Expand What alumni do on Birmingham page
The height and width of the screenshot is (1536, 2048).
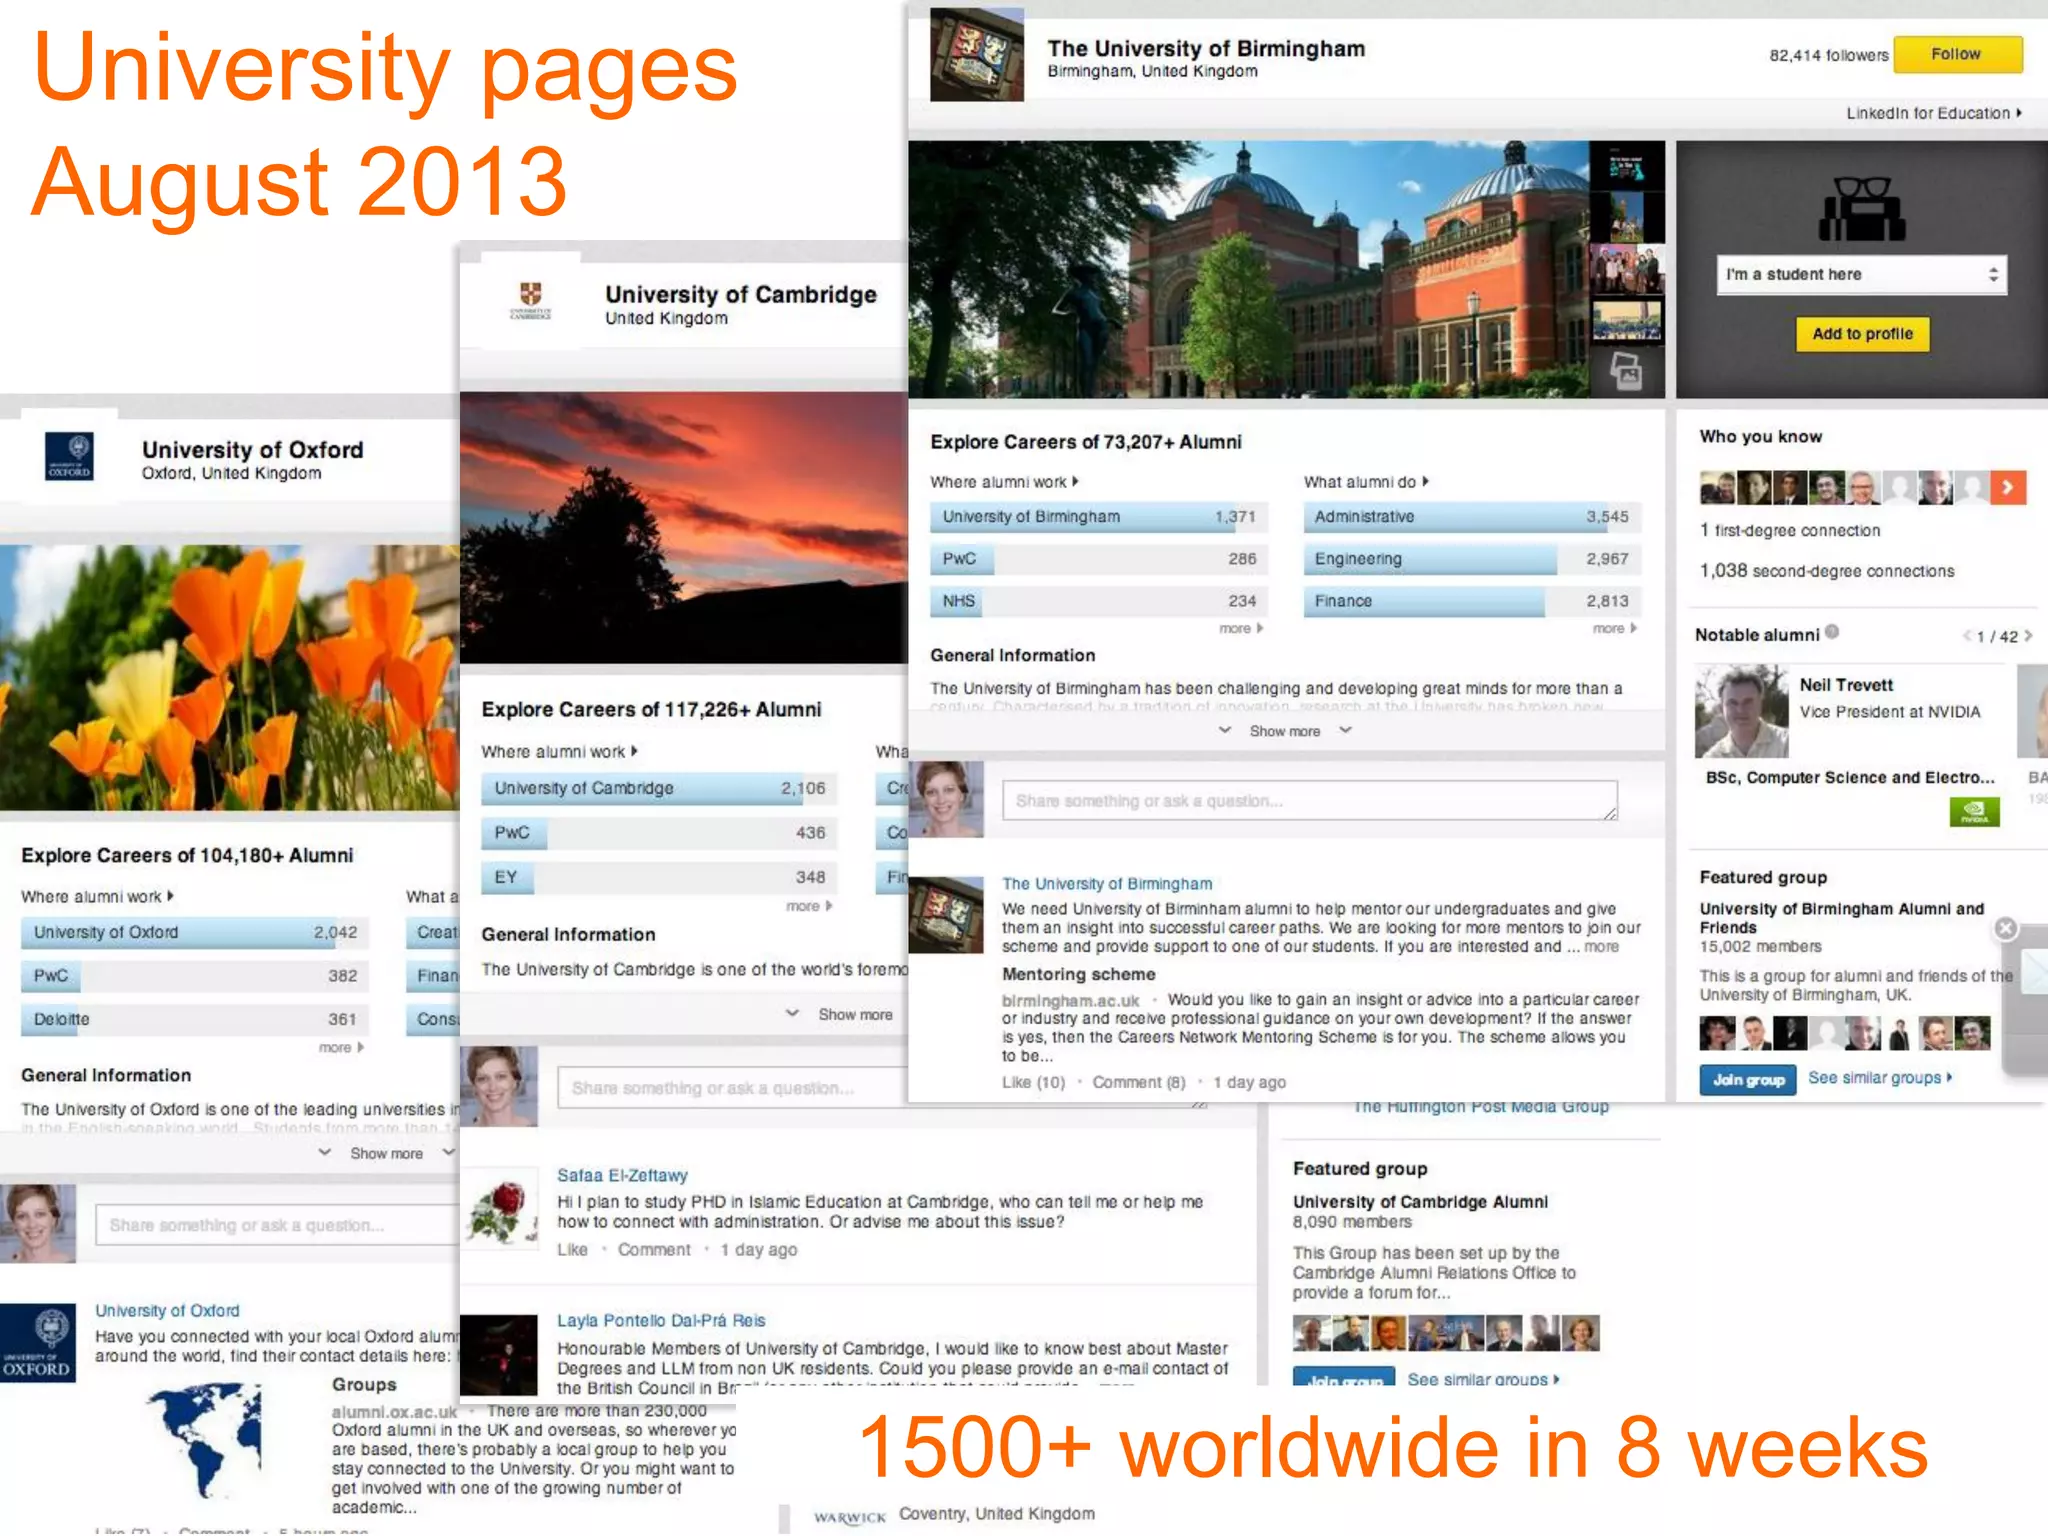coord(1366,482)
